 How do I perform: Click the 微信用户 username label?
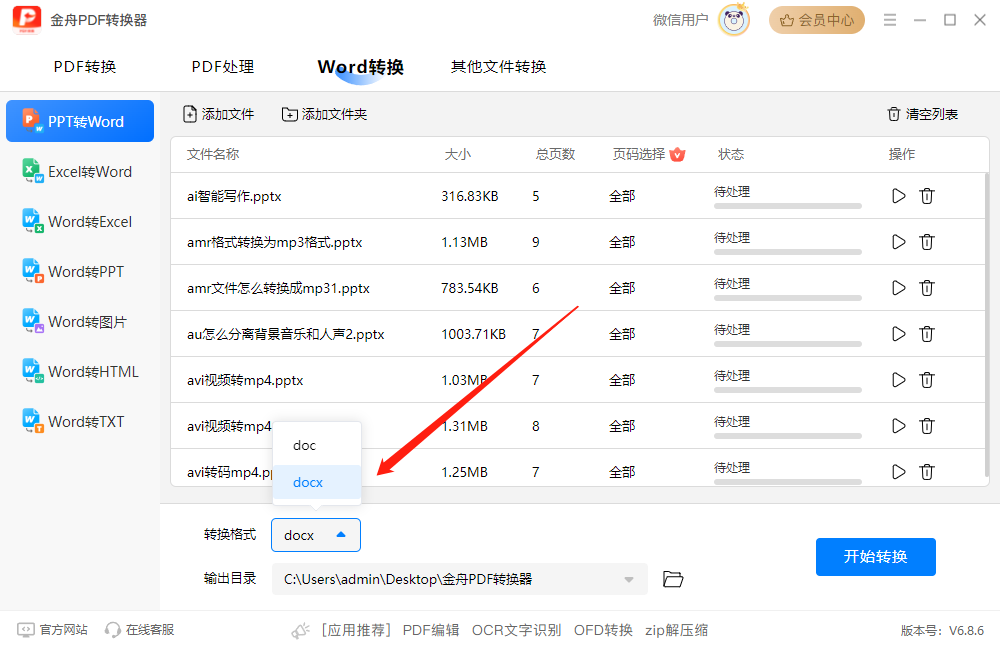680,20
